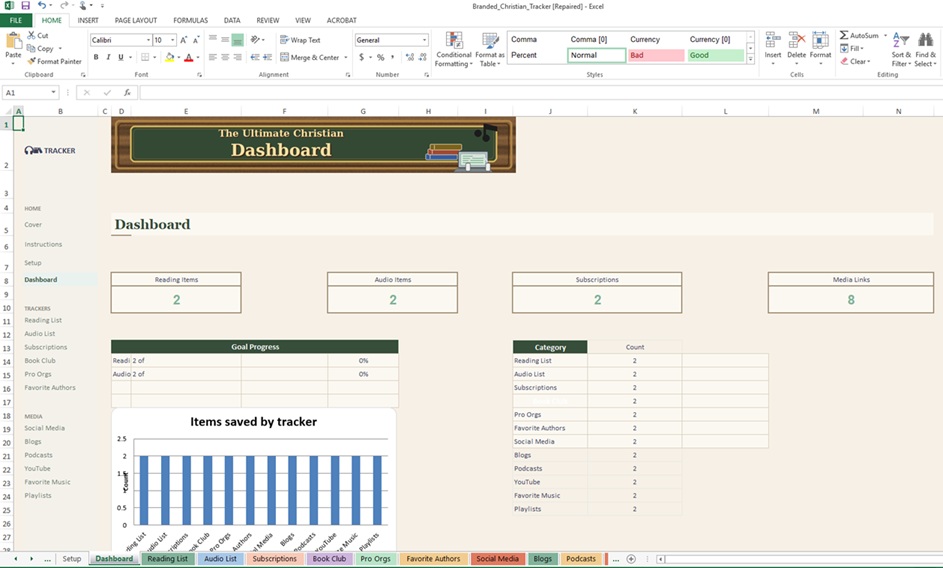The image size is (943, 568).
Task: Open the PAGE LAYOUT ribbon tab
Action: coord(135,20)
